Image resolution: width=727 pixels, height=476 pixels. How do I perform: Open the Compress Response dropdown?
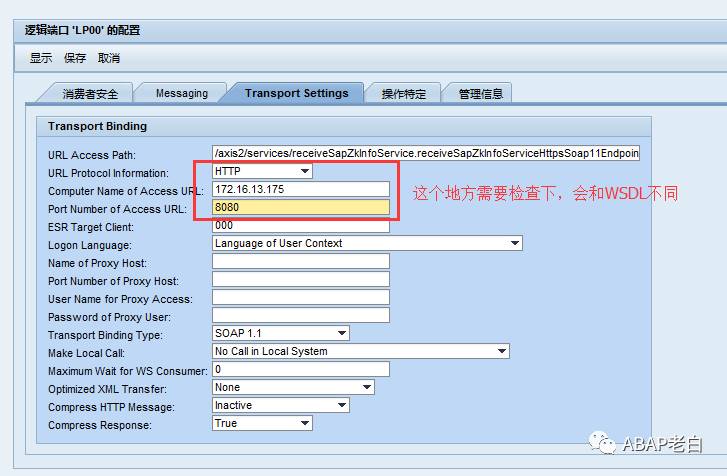262,423
